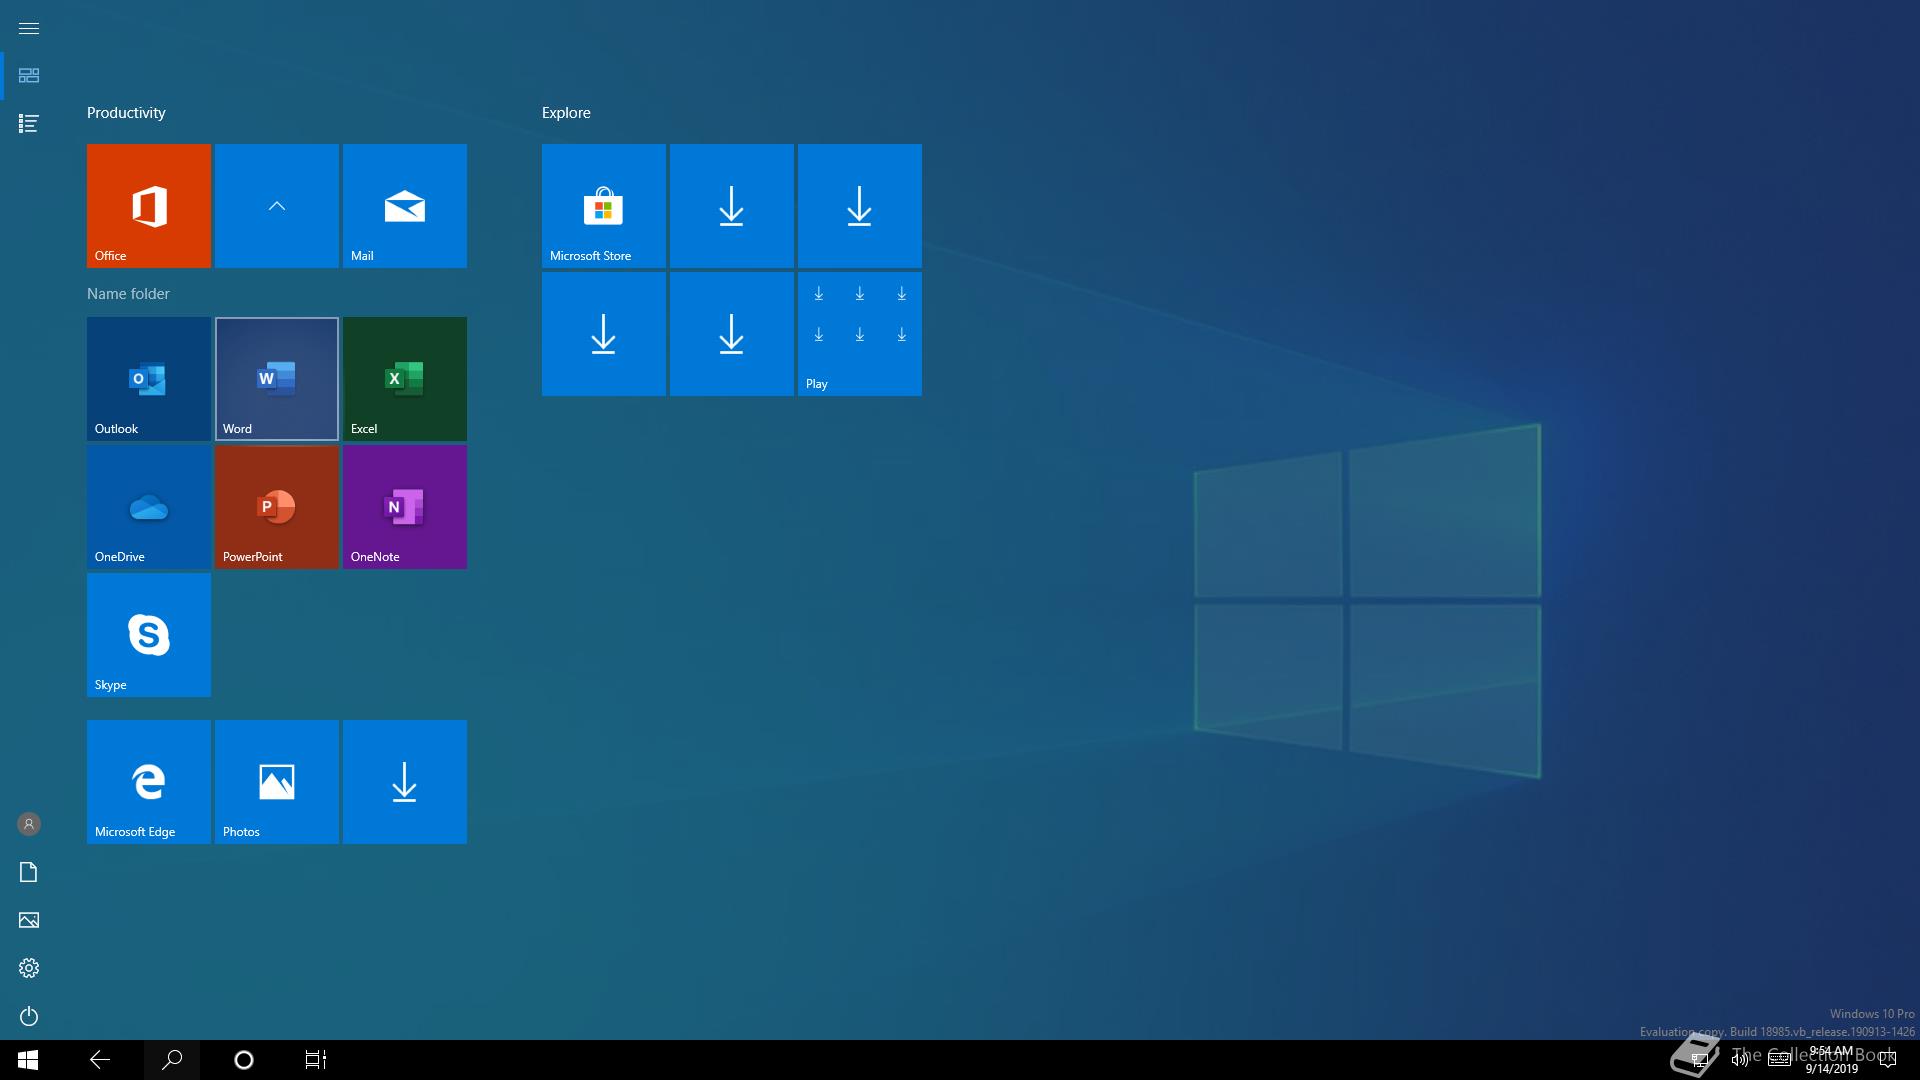1920x1080 pixels.
Task: Open Task View
Action: coord(316,1060)
